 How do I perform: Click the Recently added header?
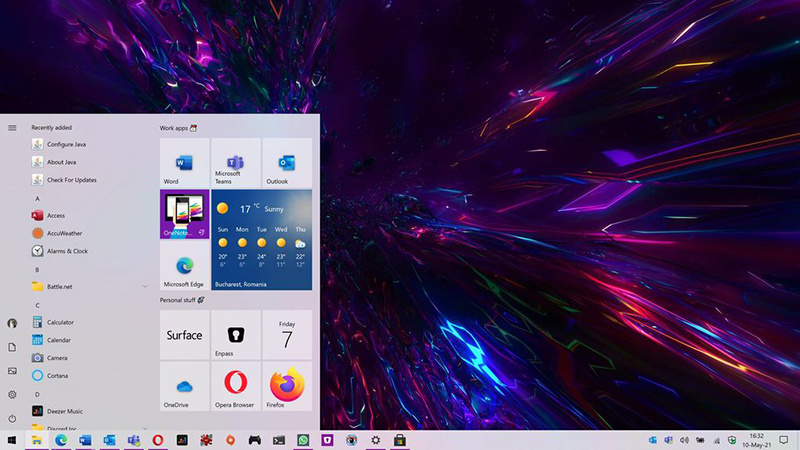point(52,128)
